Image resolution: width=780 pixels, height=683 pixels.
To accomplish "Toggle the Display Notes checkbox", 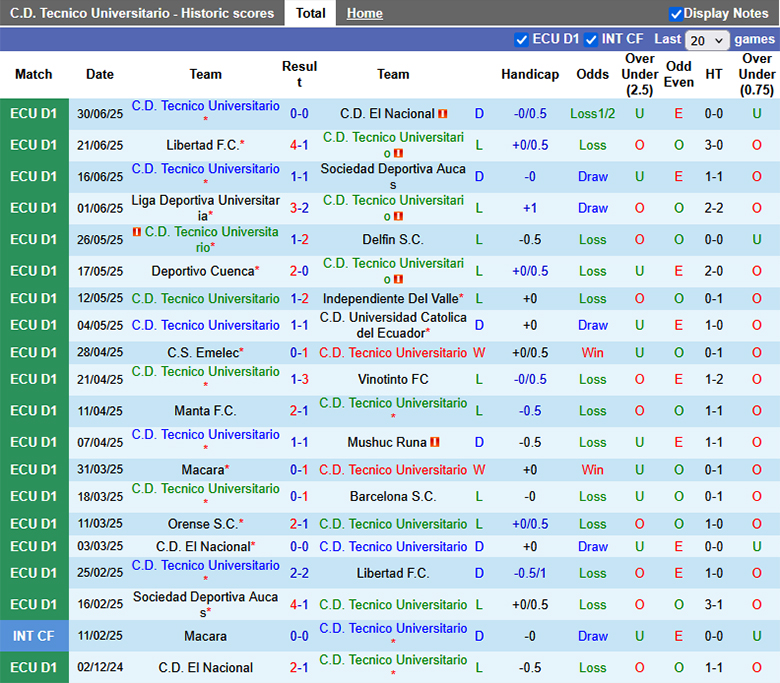I will tap(675, 14).
